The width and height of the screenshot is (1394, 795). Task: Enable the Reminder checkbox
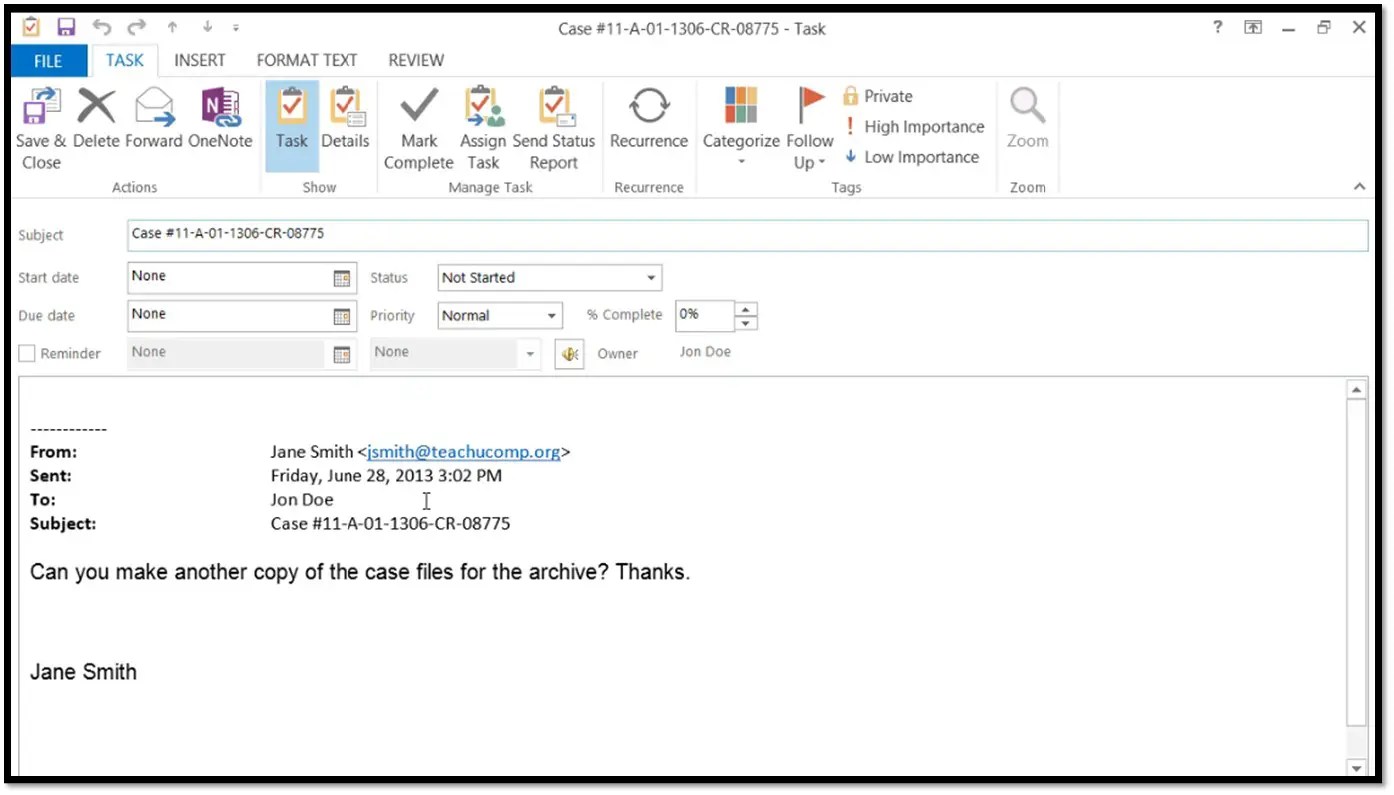(27, 353)
